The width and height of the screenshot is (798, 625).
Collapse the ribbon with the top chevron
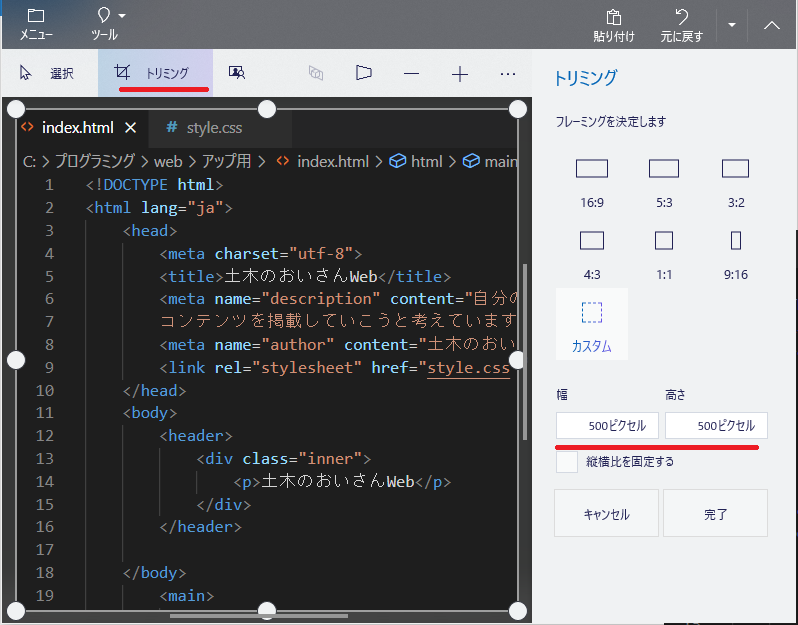coord(771,25)
